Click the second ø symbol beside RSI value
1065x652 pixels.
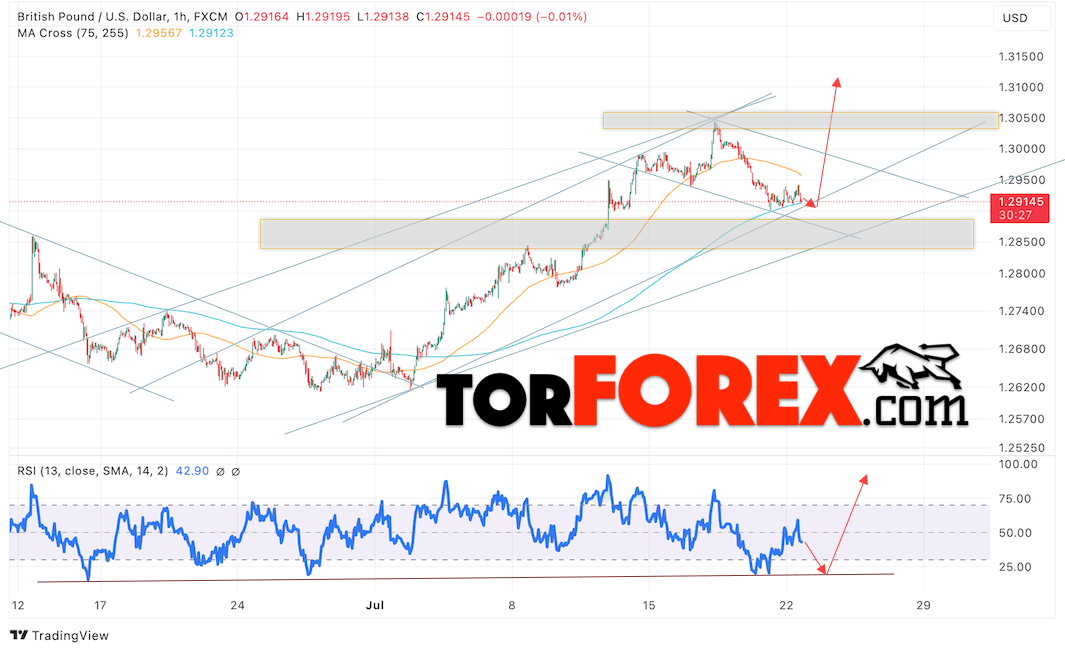click(x=236, y=471)
